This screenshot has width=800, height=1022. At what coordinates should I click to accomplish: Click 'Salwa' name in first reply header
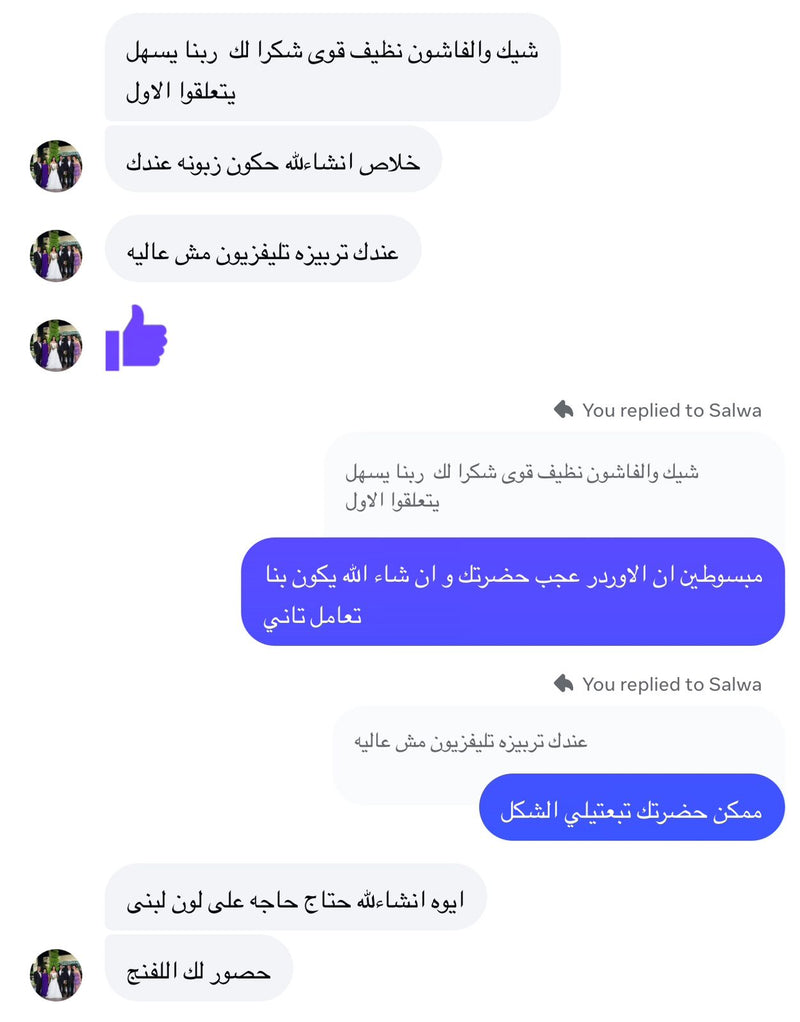735,410
